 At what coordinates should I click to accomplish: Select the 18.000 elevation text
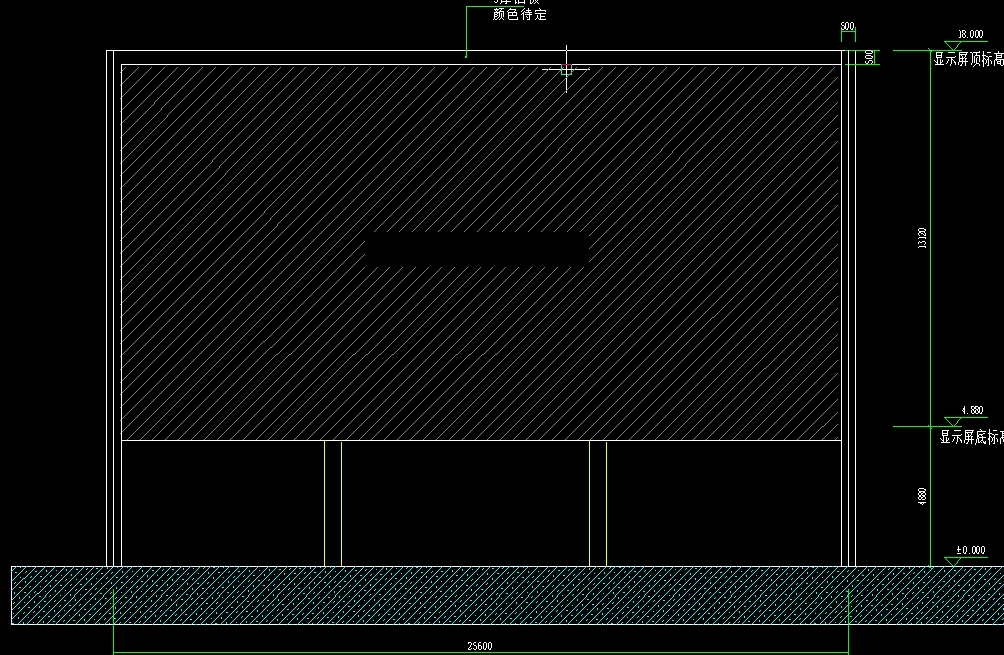pyautogui.click(x=970, y=34)
